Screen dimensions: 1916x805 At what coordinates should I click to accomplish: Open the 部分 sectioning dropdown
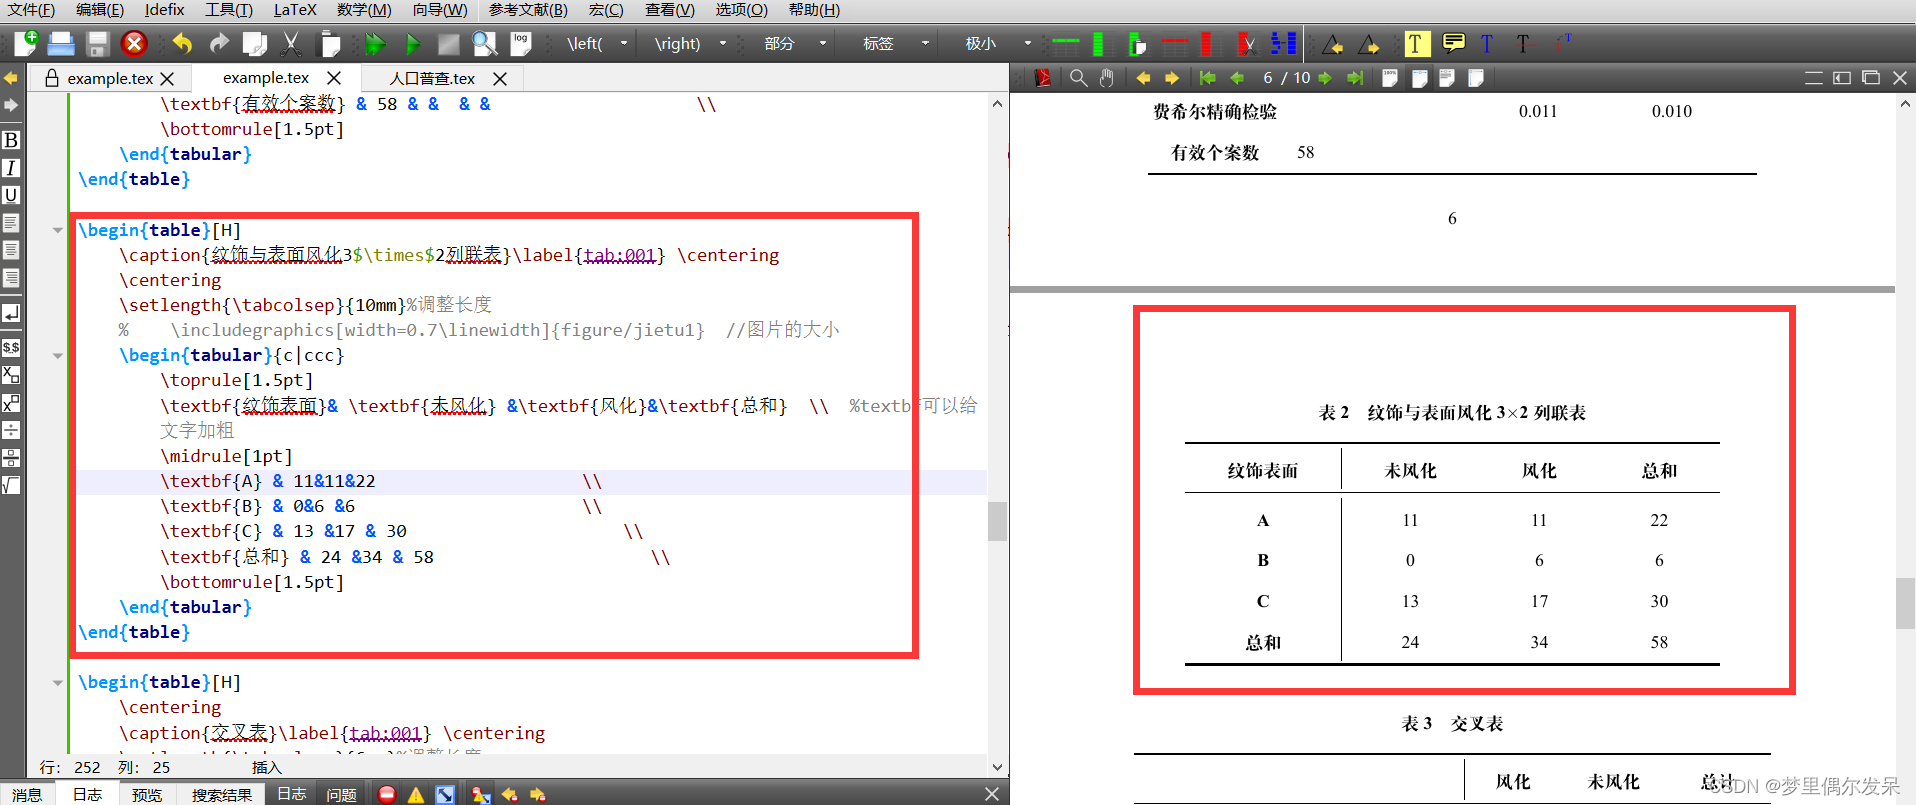click(x=823, y=43)
